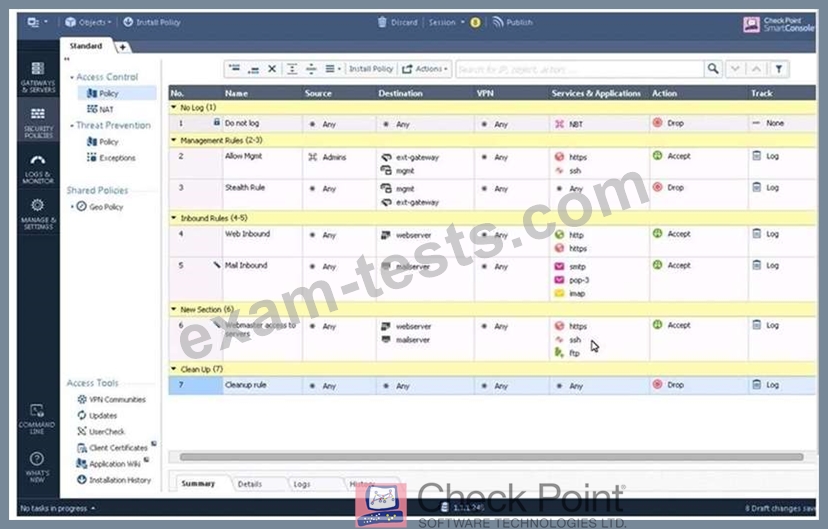The height and width of the screenshot is (529, 828).
Task: Click Drop action of Do not log rule
Action: [x=669, y=123]
